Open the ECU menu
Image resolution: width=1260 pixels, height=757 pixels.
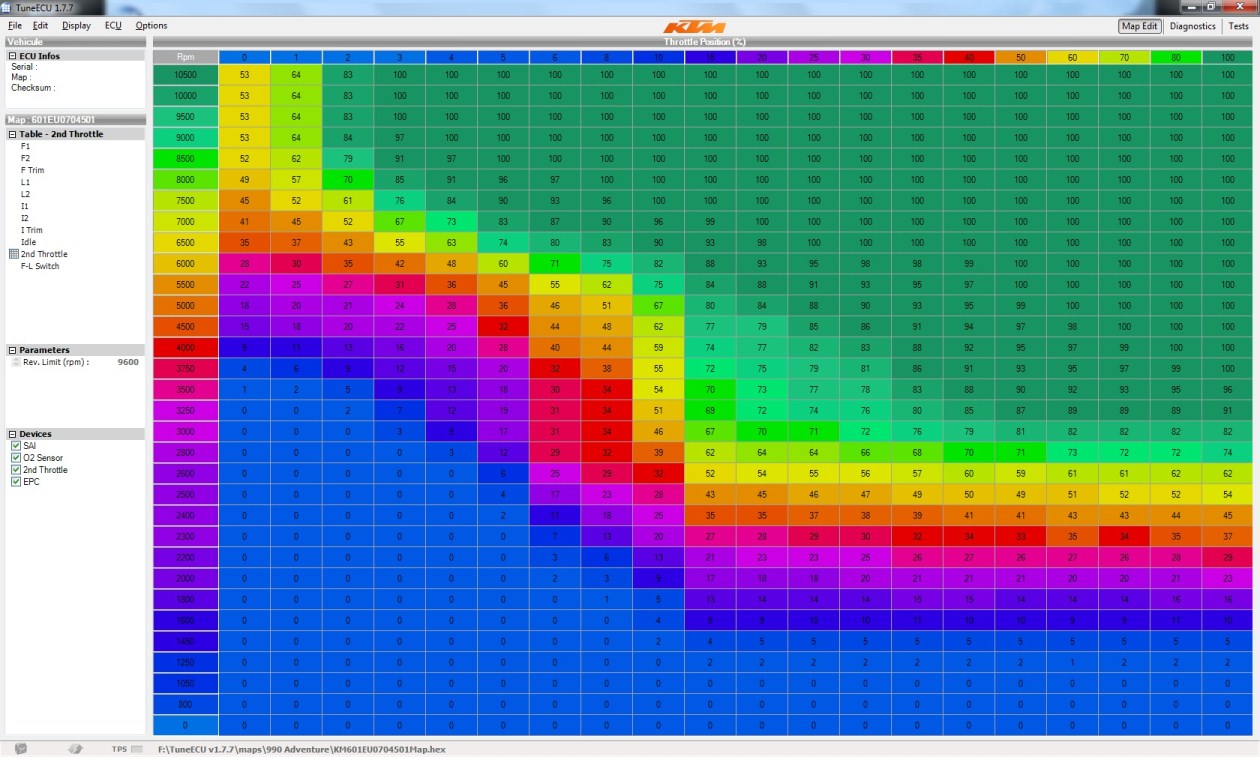tap(113, 26)
